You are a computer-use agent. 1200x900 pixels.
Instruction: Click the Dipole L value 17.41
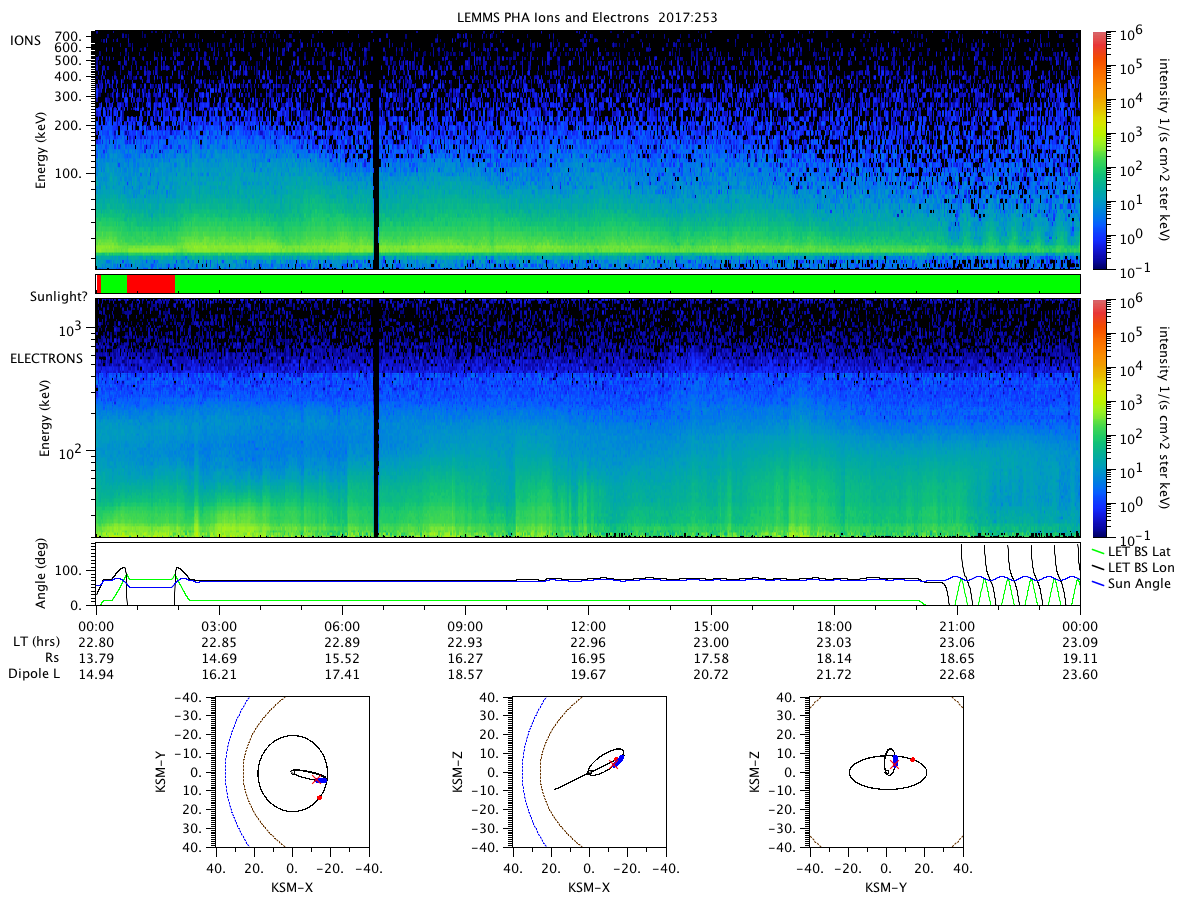[342, 675]
